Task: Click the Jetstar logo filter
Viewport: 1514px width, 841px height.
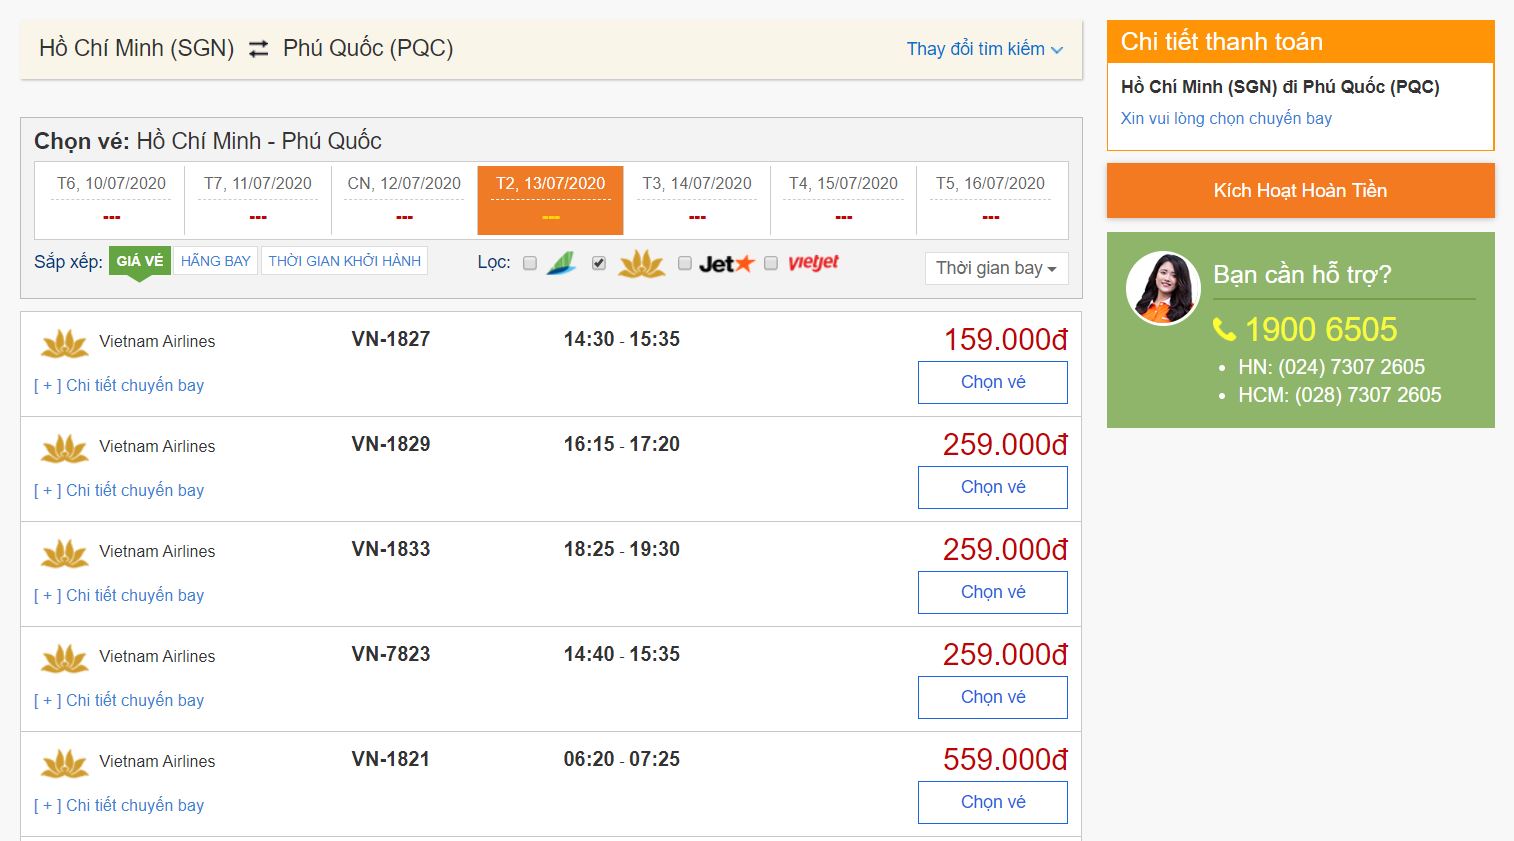Action: pos(726,264)
